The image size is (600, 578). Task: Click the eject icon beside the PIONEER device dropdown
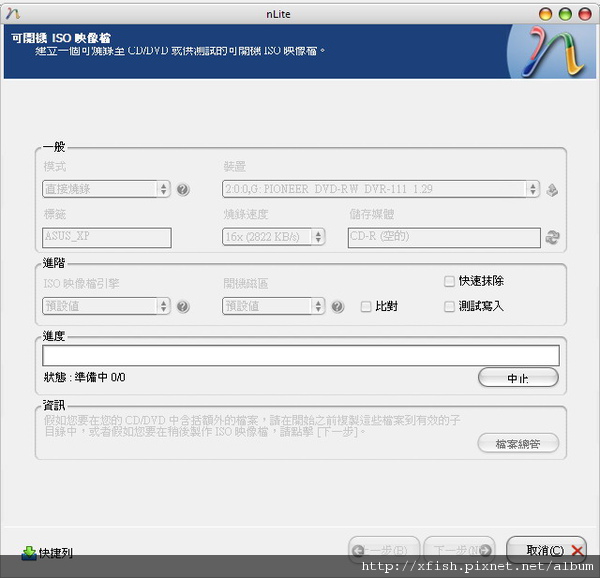tap(552, 190)
